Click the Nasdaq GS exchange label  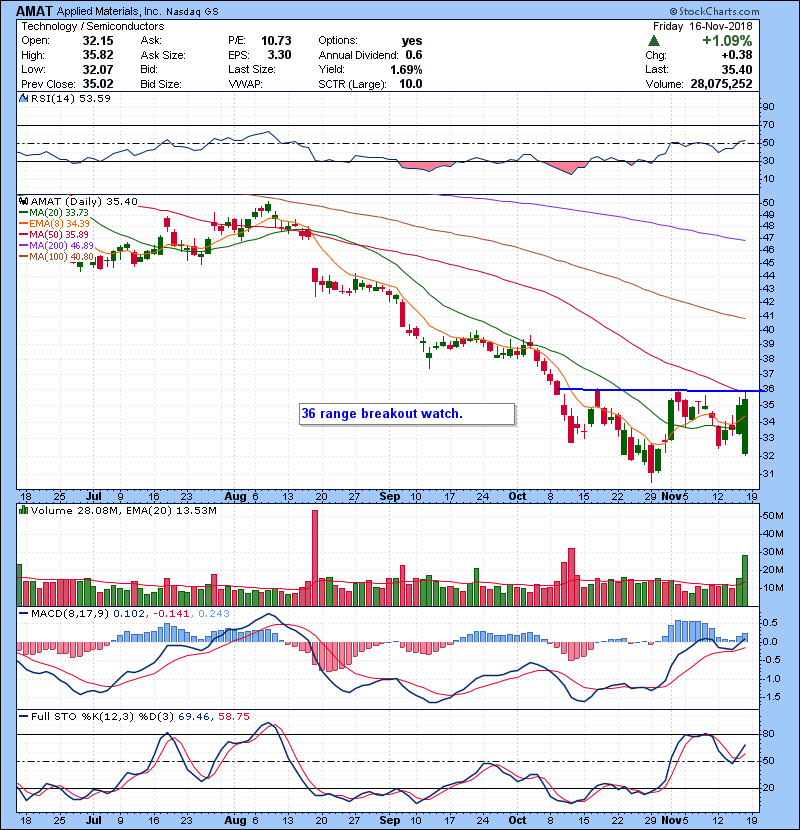pos(192,12)
